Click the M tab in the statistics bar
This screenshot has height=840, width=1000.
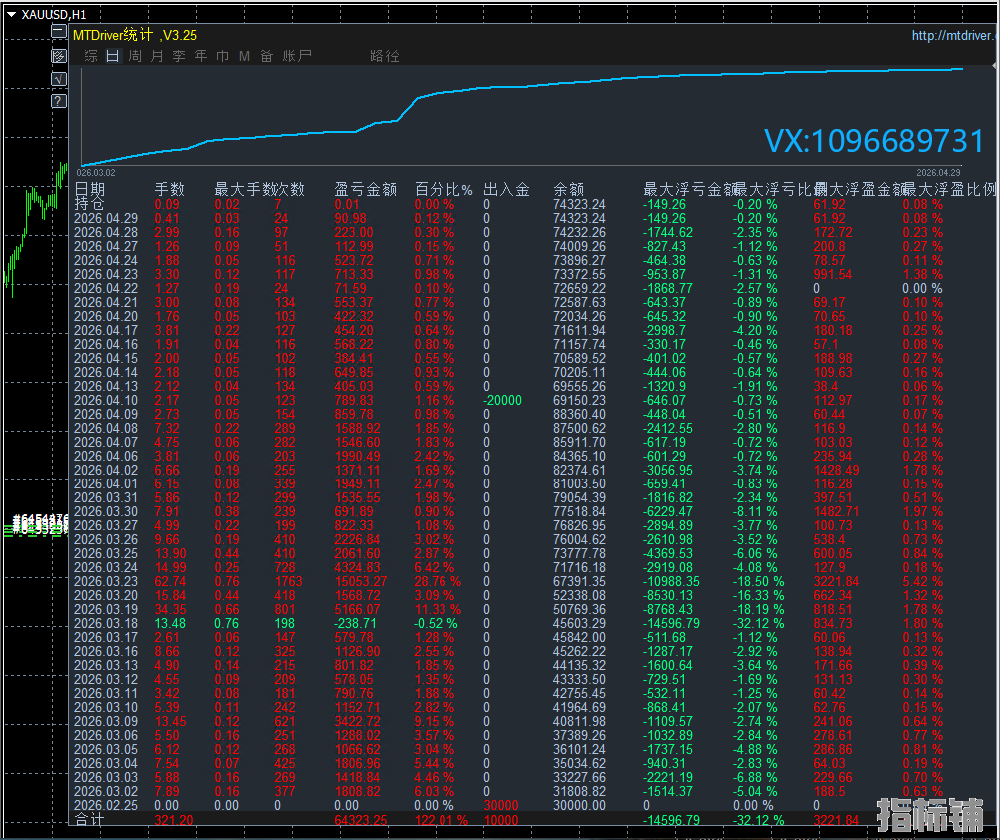pos(244,56)
